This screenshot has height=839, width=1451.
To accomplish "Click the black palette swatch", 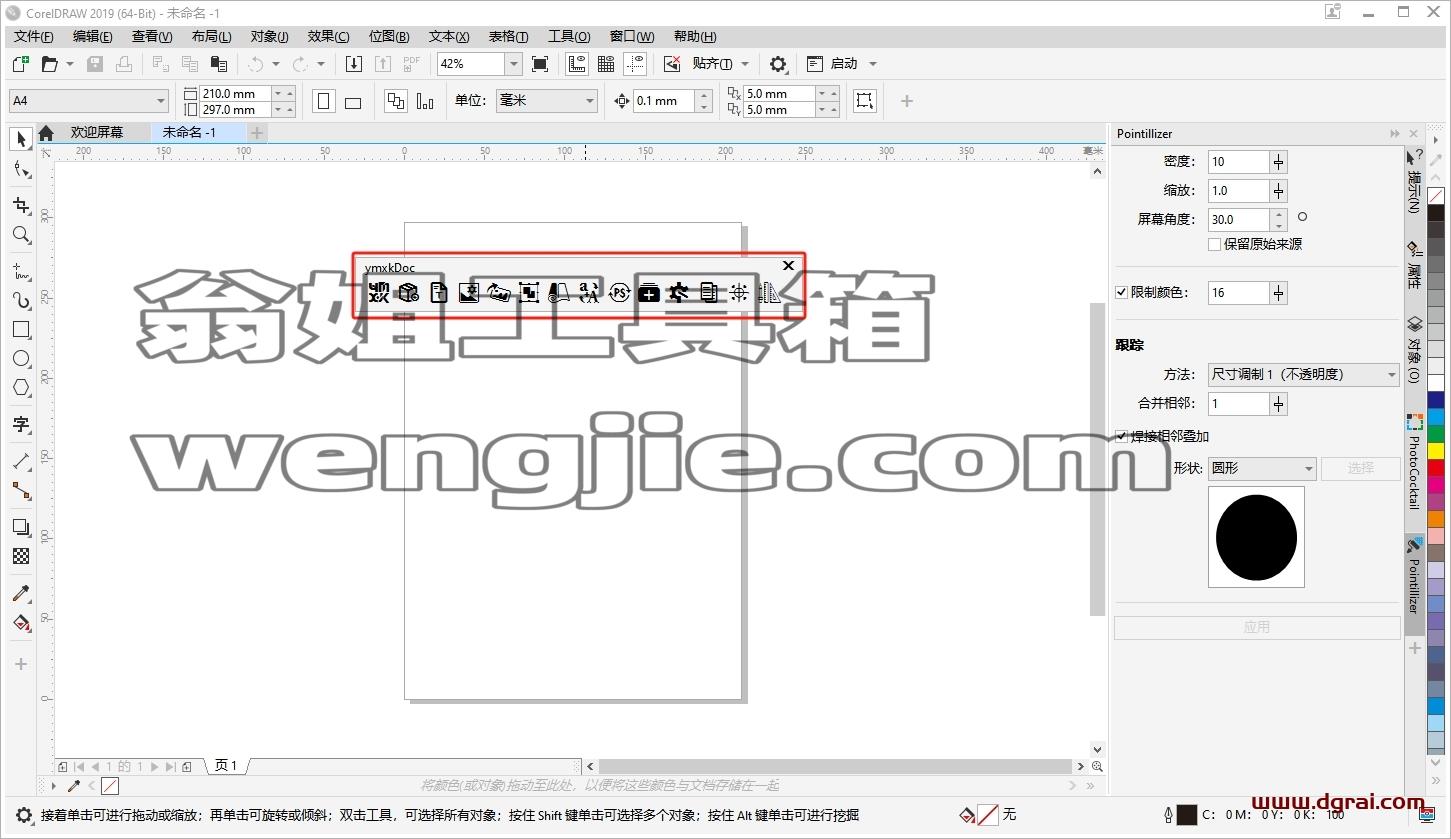I will coord(1436,213).
